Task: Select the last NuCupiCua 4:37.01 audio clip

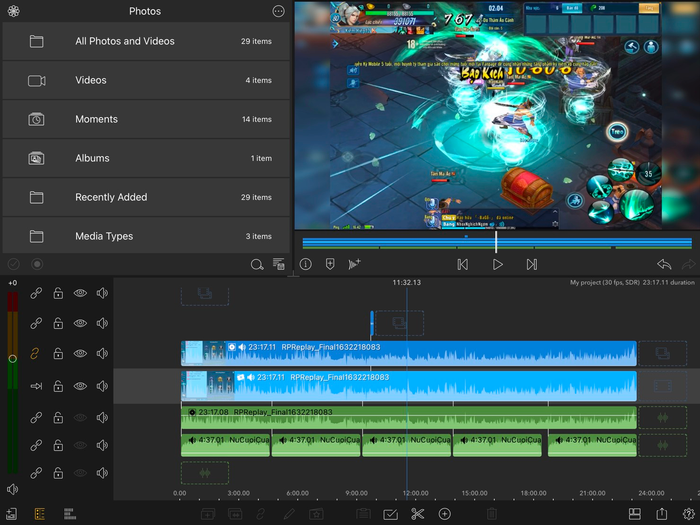Action: click(592, 445)
